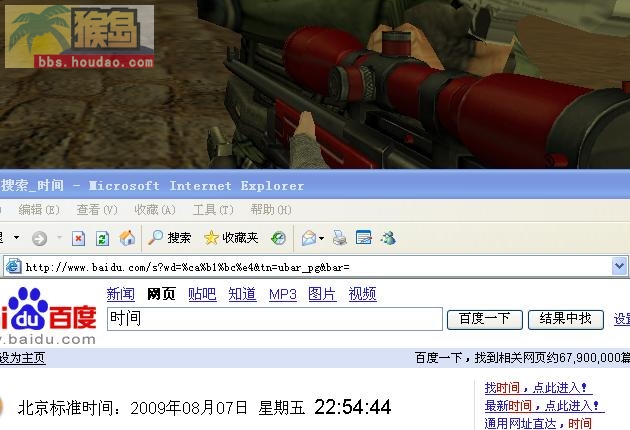This screenshot has width=630, height=430.
Task: Click the 结果中找 button
Action: click(x=566, y=319)
